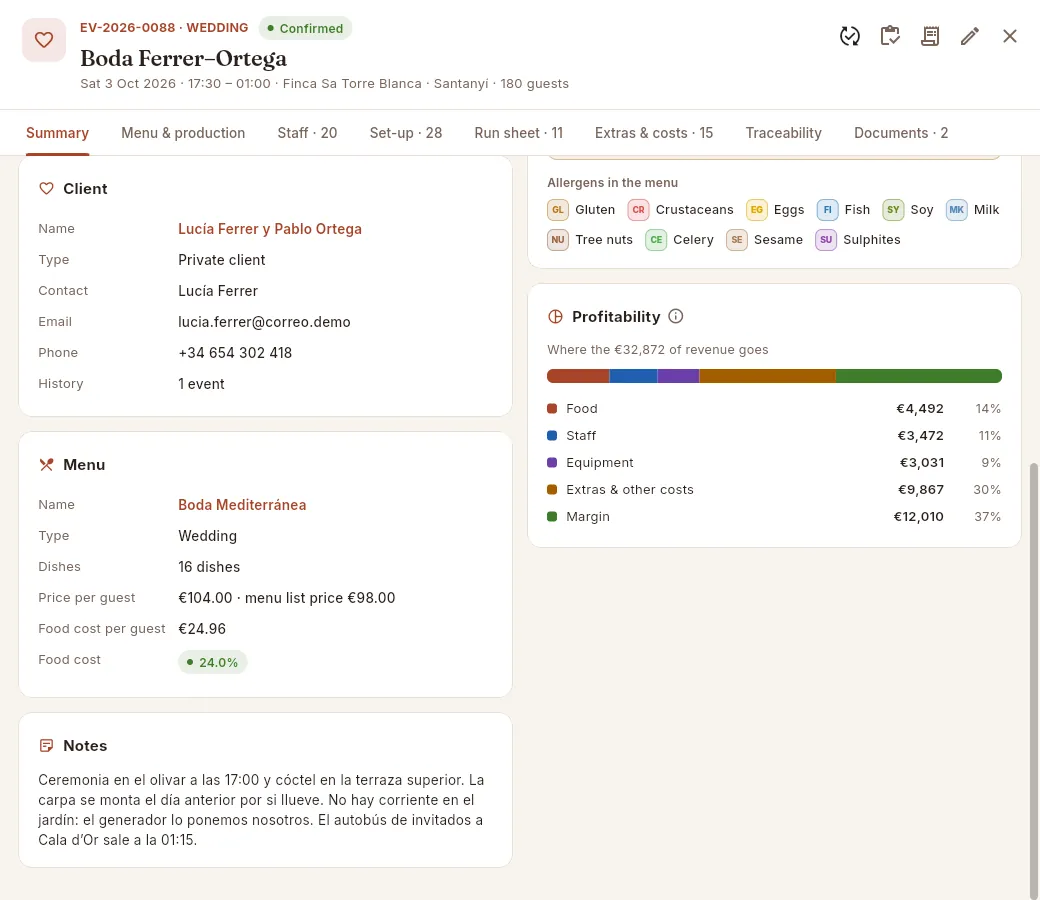The height and width of the screenshot is (900, 1040).
Task: Click the orange Extras bar segment
Action: [x=767, y=376]
